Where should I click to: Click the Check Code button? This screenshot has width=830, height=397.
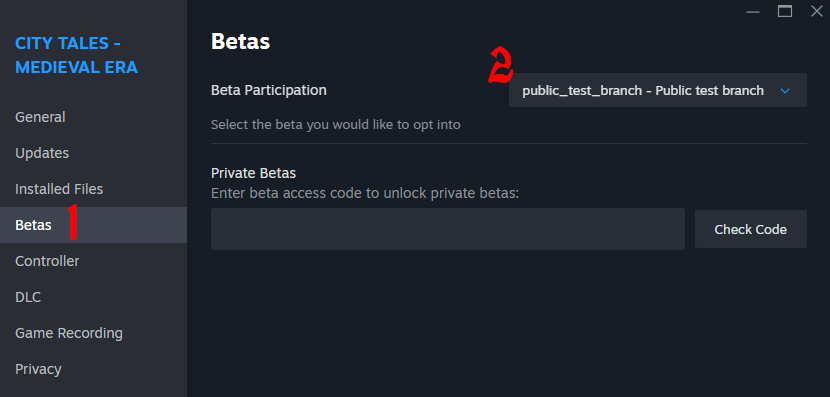751,229
